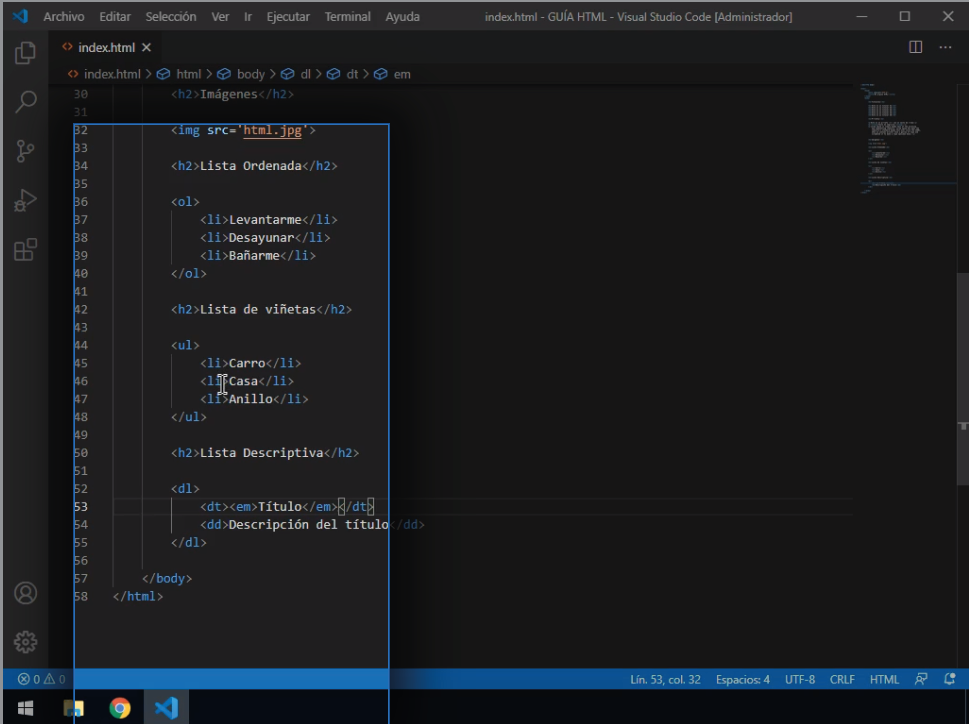
Task: Open the Explorer sidebar icon
Action: [x=25, y=52]
